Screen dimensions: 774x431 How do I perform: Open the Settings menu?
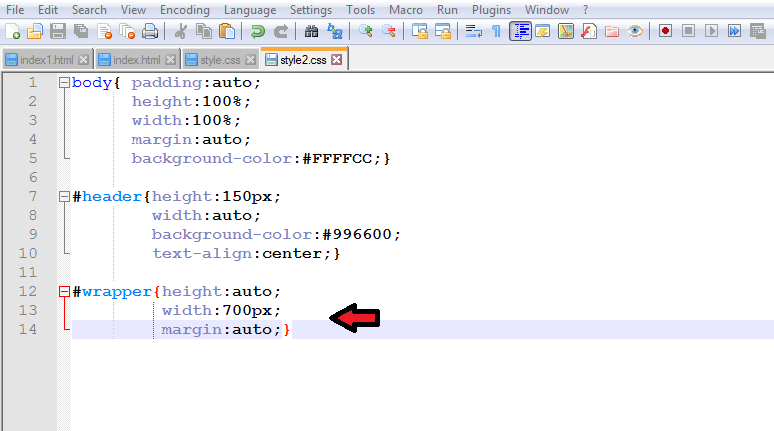coord(310,10)
